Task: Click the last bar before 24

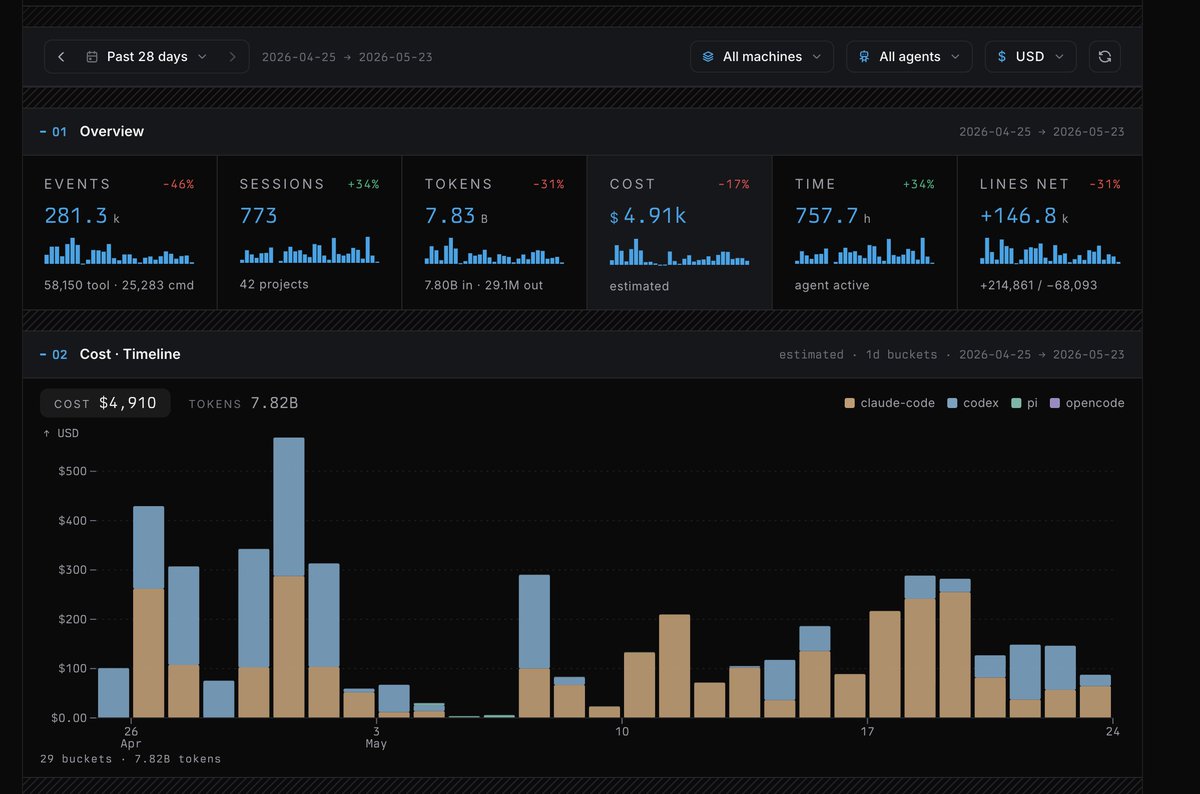Action: pyautogui.click(x=1095, y=695)
